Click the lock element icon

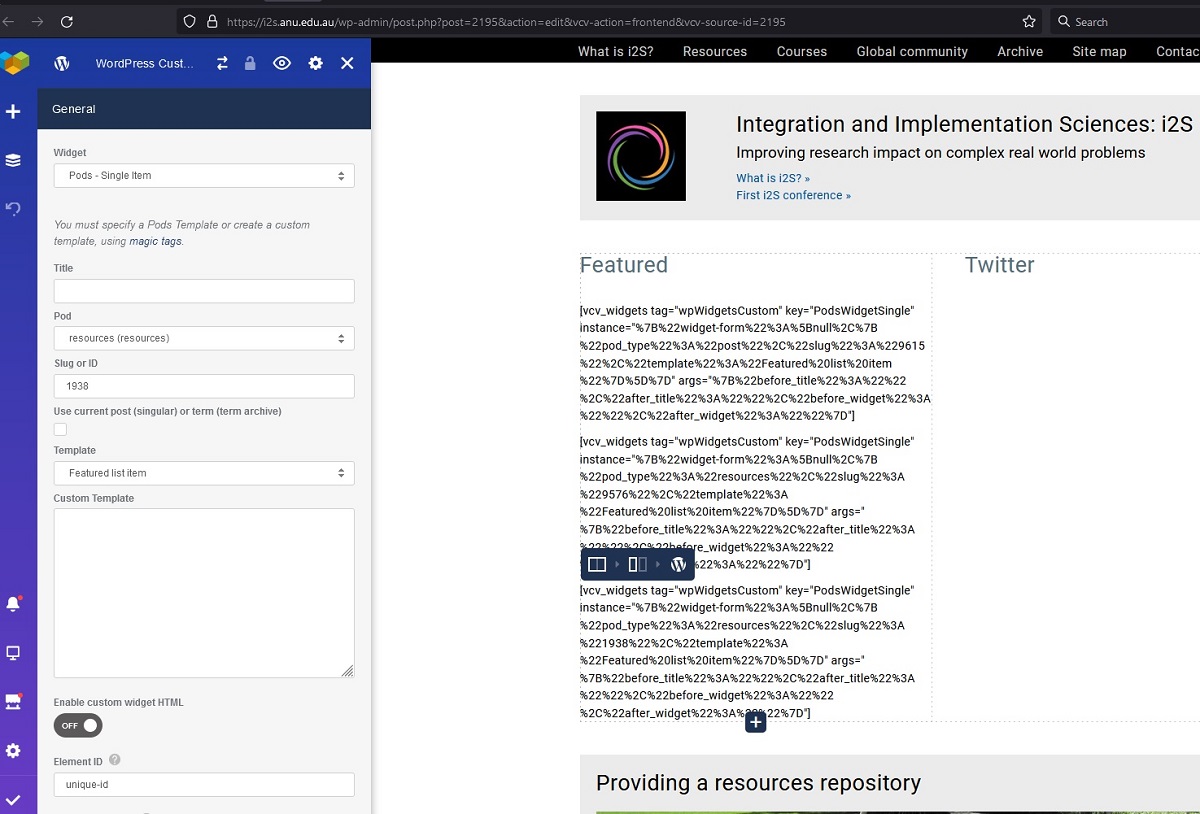[x=250, y=63]
